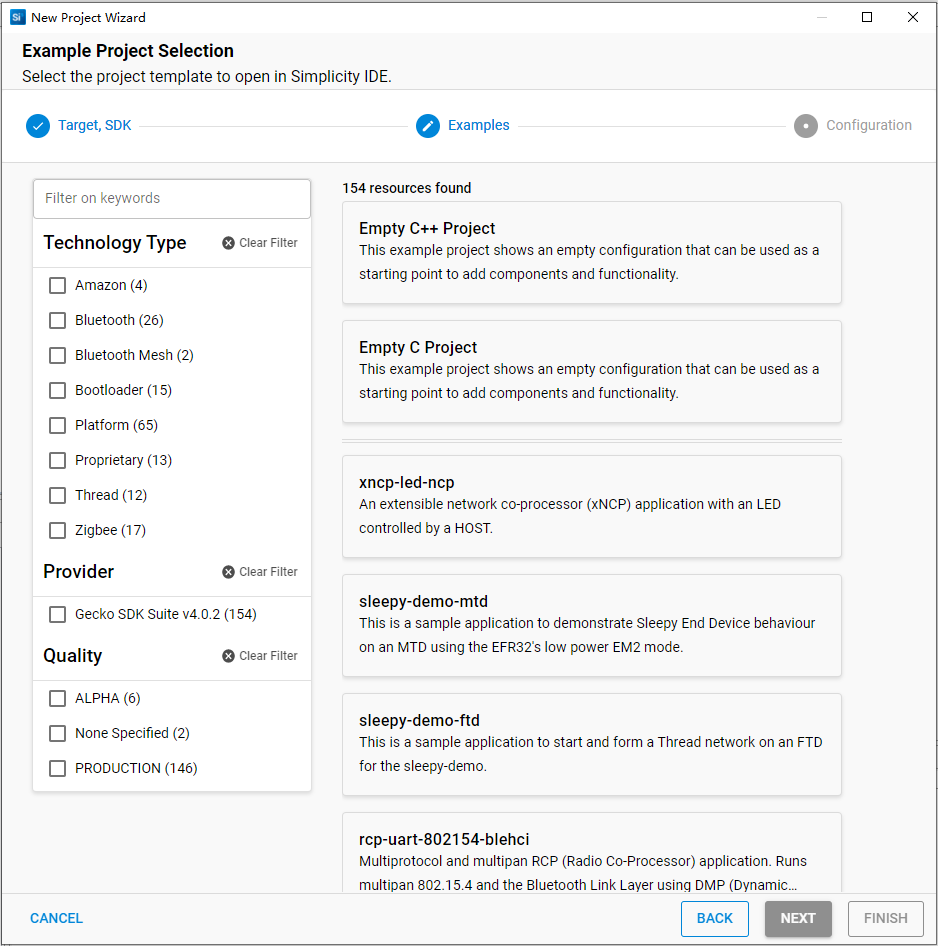Tick the Gecko SDK Suite v4.0.2 checkbox
This screenshot has height=946, width=938.
click(58, 615)
